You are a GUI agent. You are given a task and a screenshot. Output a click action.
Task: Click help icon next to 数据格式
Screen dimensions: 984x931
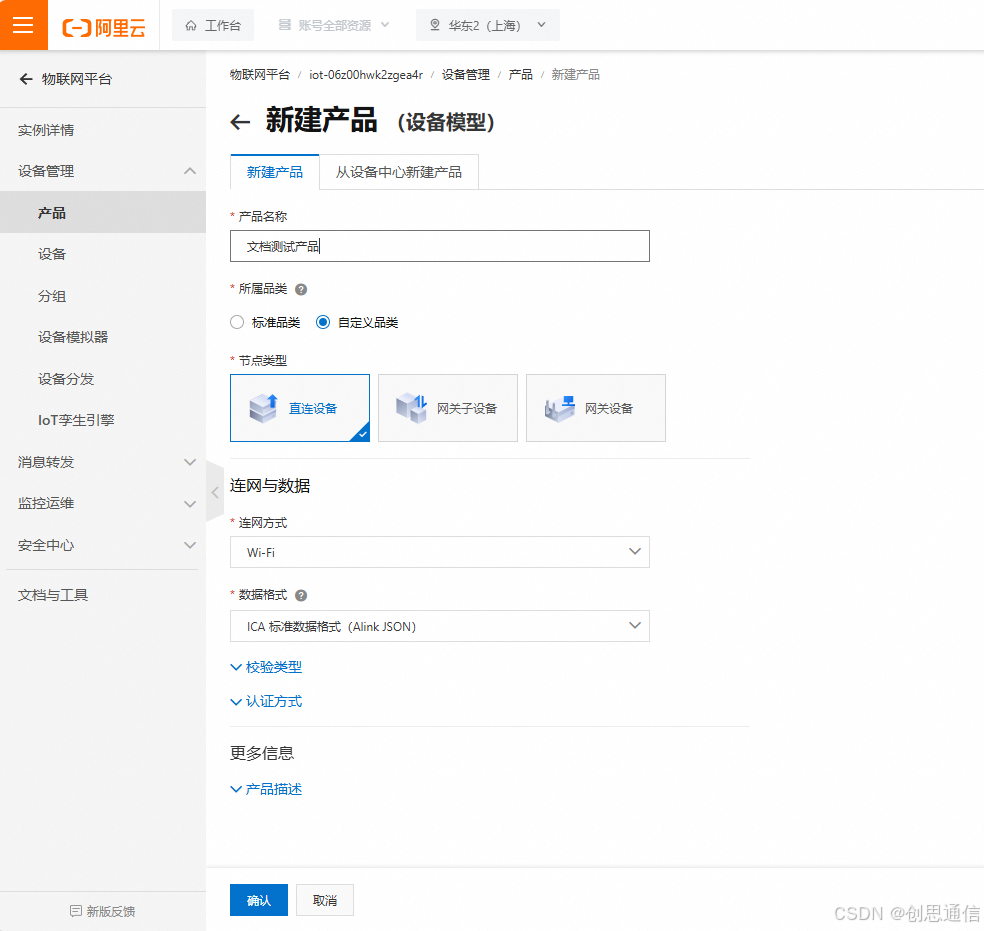tap(301, 595)
